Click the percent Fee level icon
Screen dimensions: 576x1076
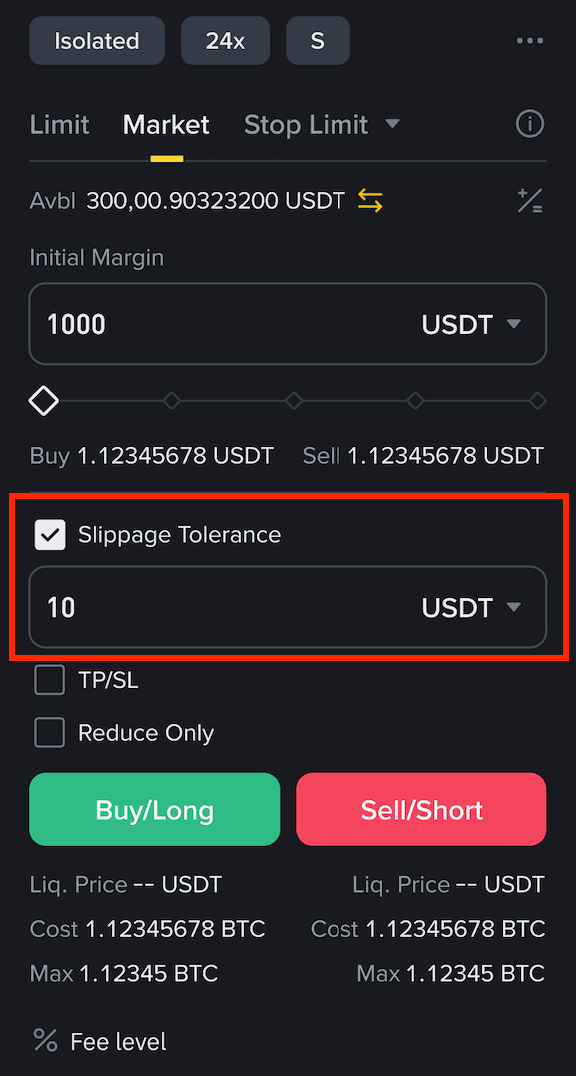point(45,1040)
